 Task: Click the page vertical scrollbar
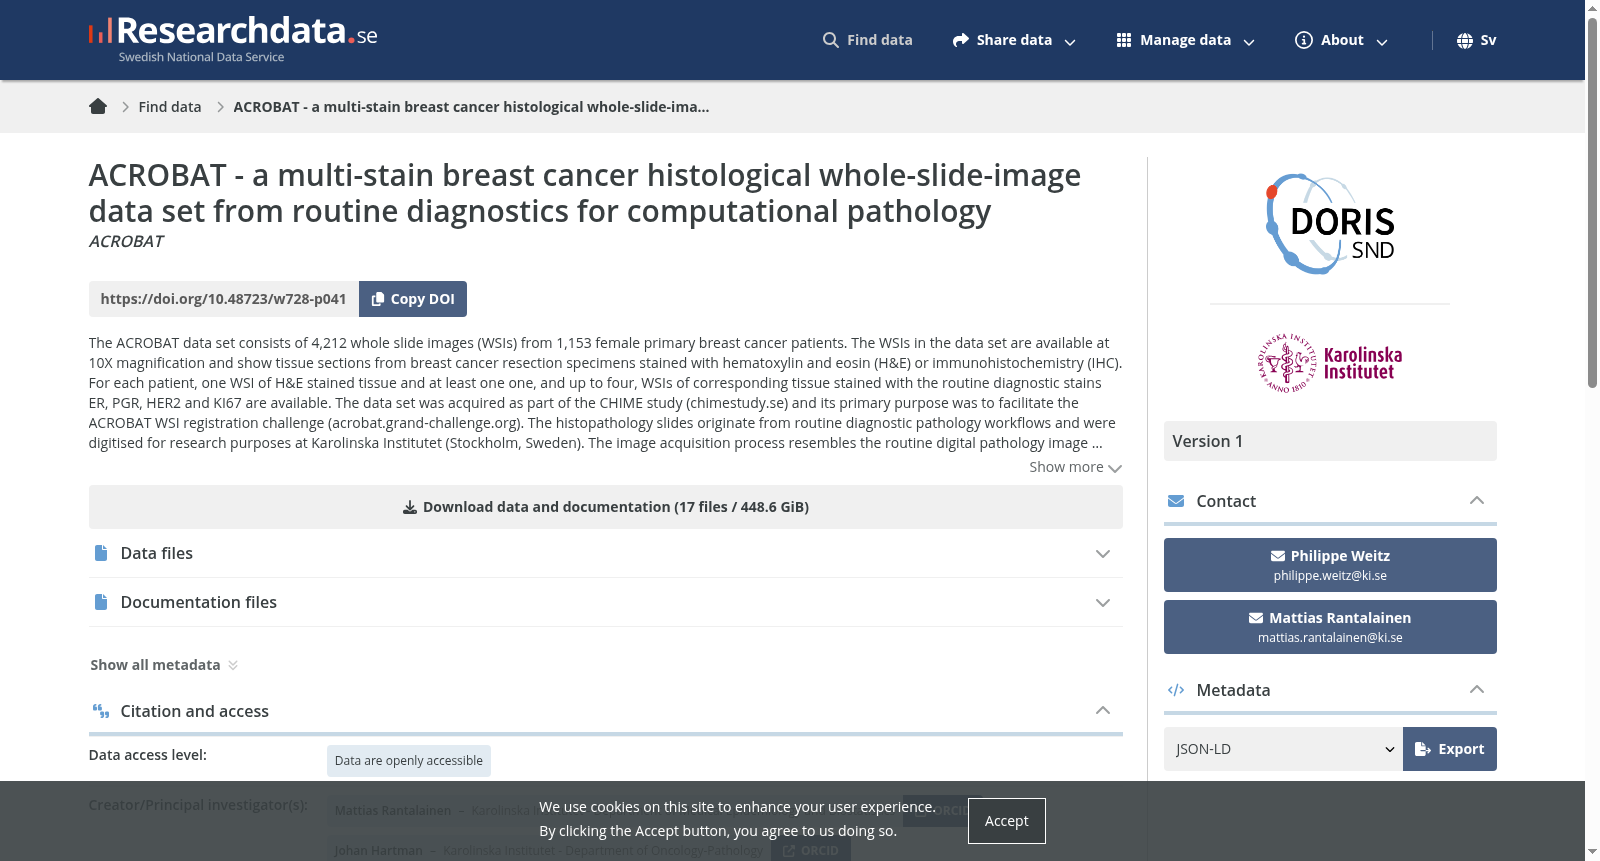[x=1592, y=201]
